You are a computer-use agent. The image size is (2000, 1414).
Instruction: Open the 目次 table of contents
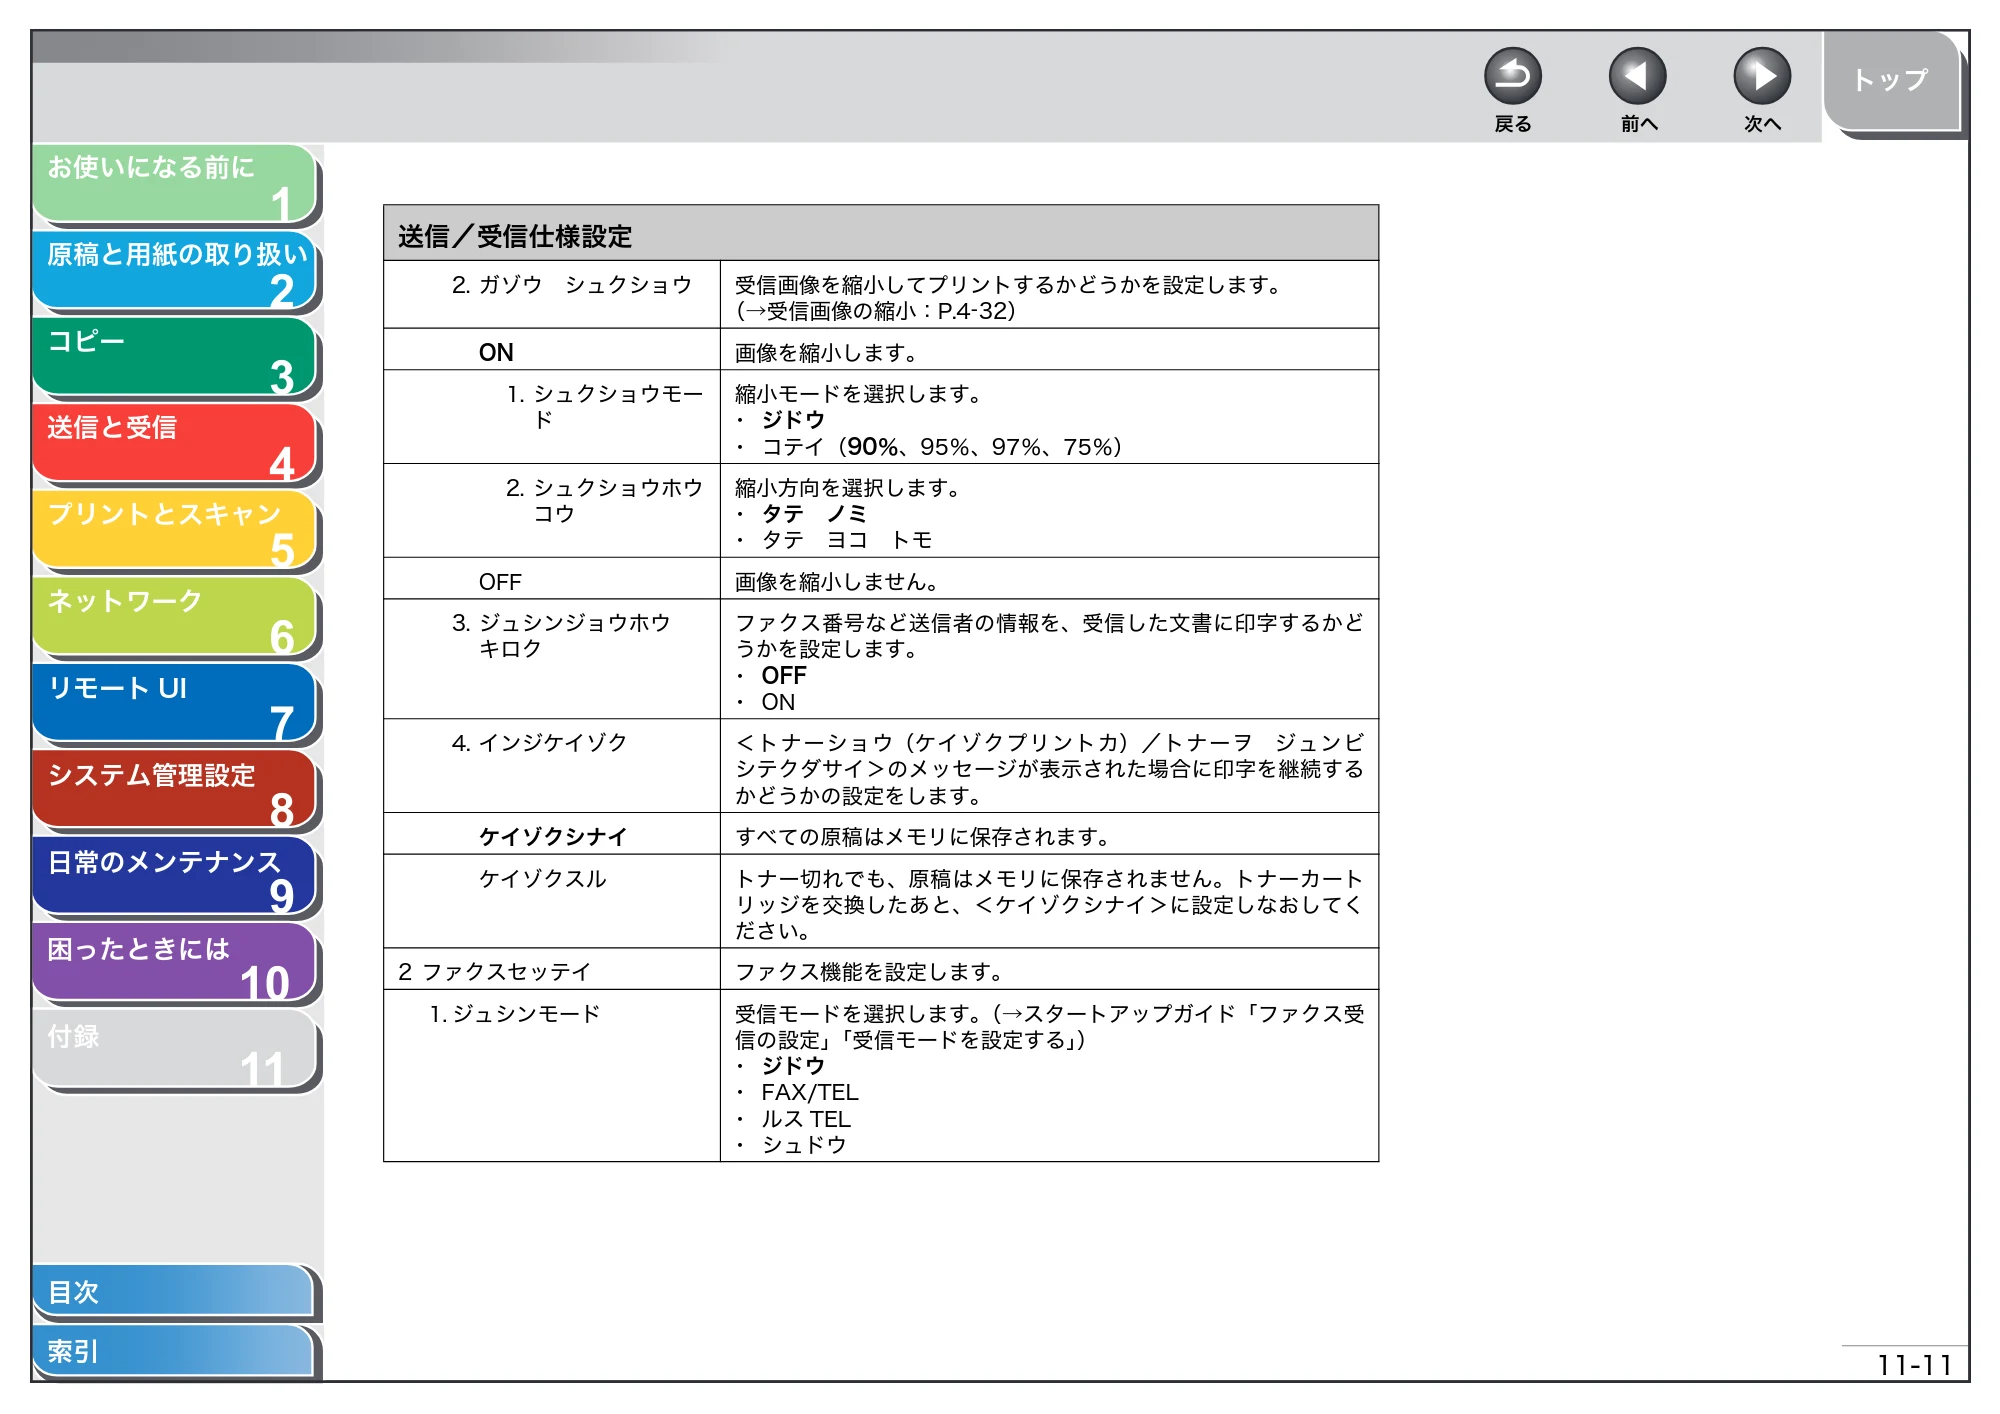(x=173, y=1292)
